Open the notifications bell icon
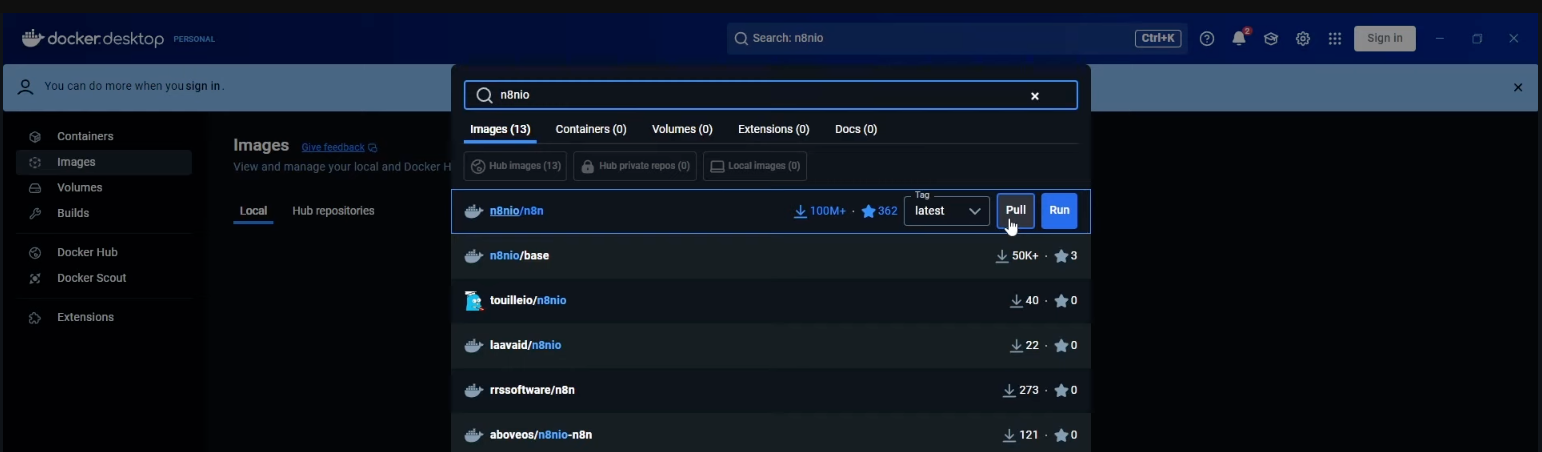Viewport: 1542px width, 452px height. coord(1239,39)
